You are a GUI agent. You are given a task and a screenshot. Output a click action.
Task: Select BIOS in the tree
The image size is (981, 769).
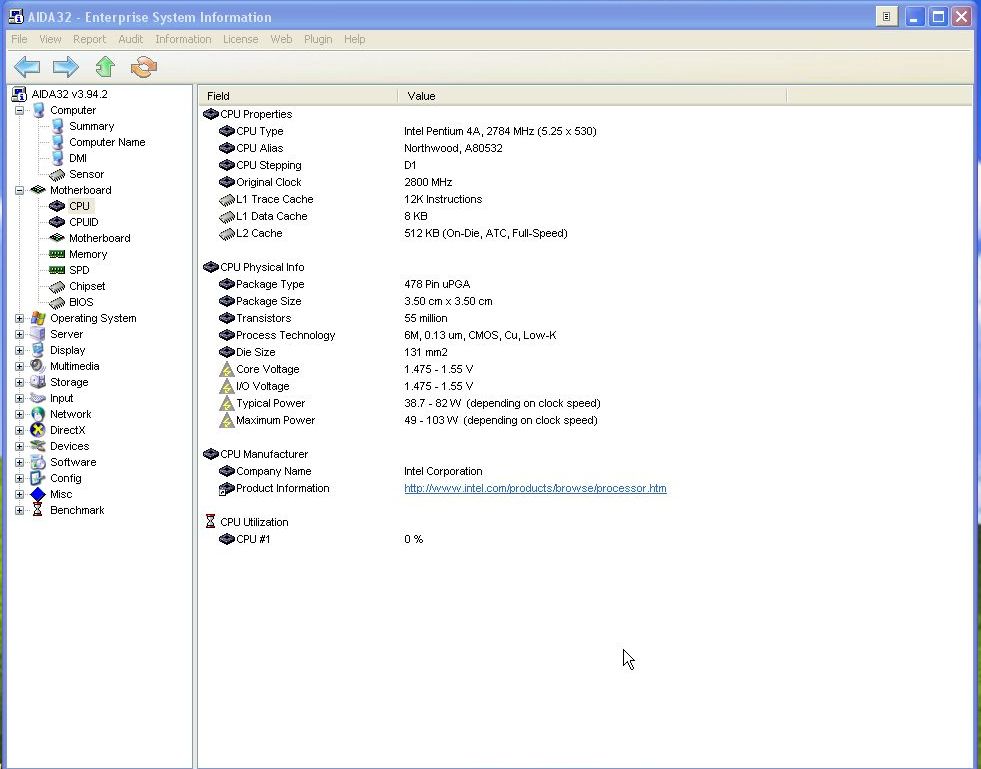(x=81, y=302)
